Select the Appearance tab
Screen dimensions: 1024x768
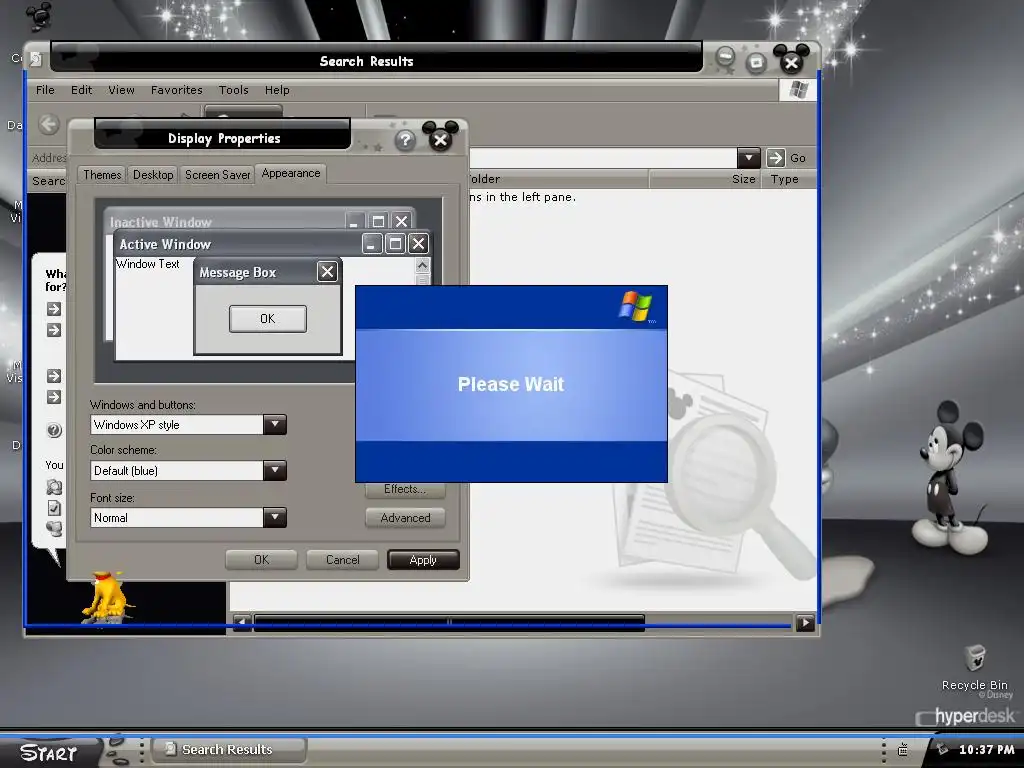291,173
